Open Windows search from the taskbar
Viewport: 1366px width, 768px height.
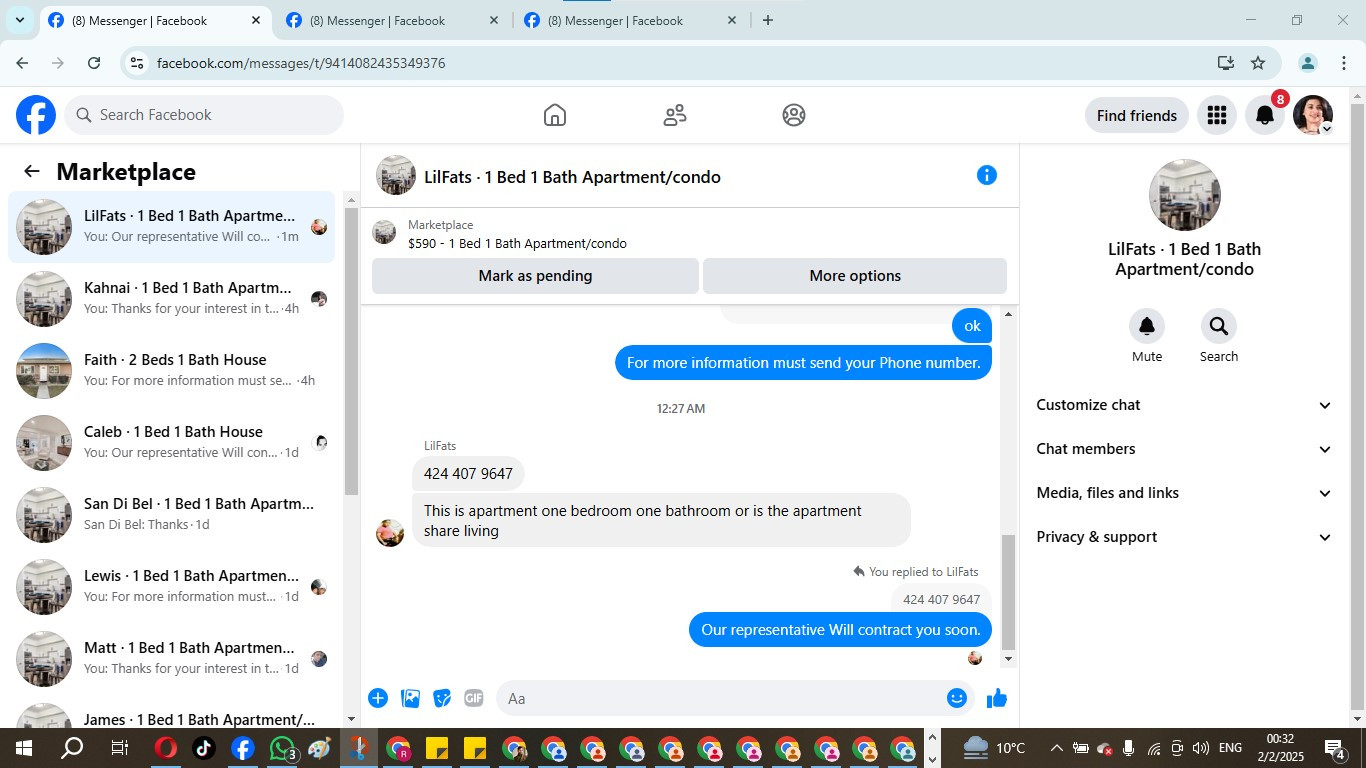pyautogui.click(x=72, y=748)
